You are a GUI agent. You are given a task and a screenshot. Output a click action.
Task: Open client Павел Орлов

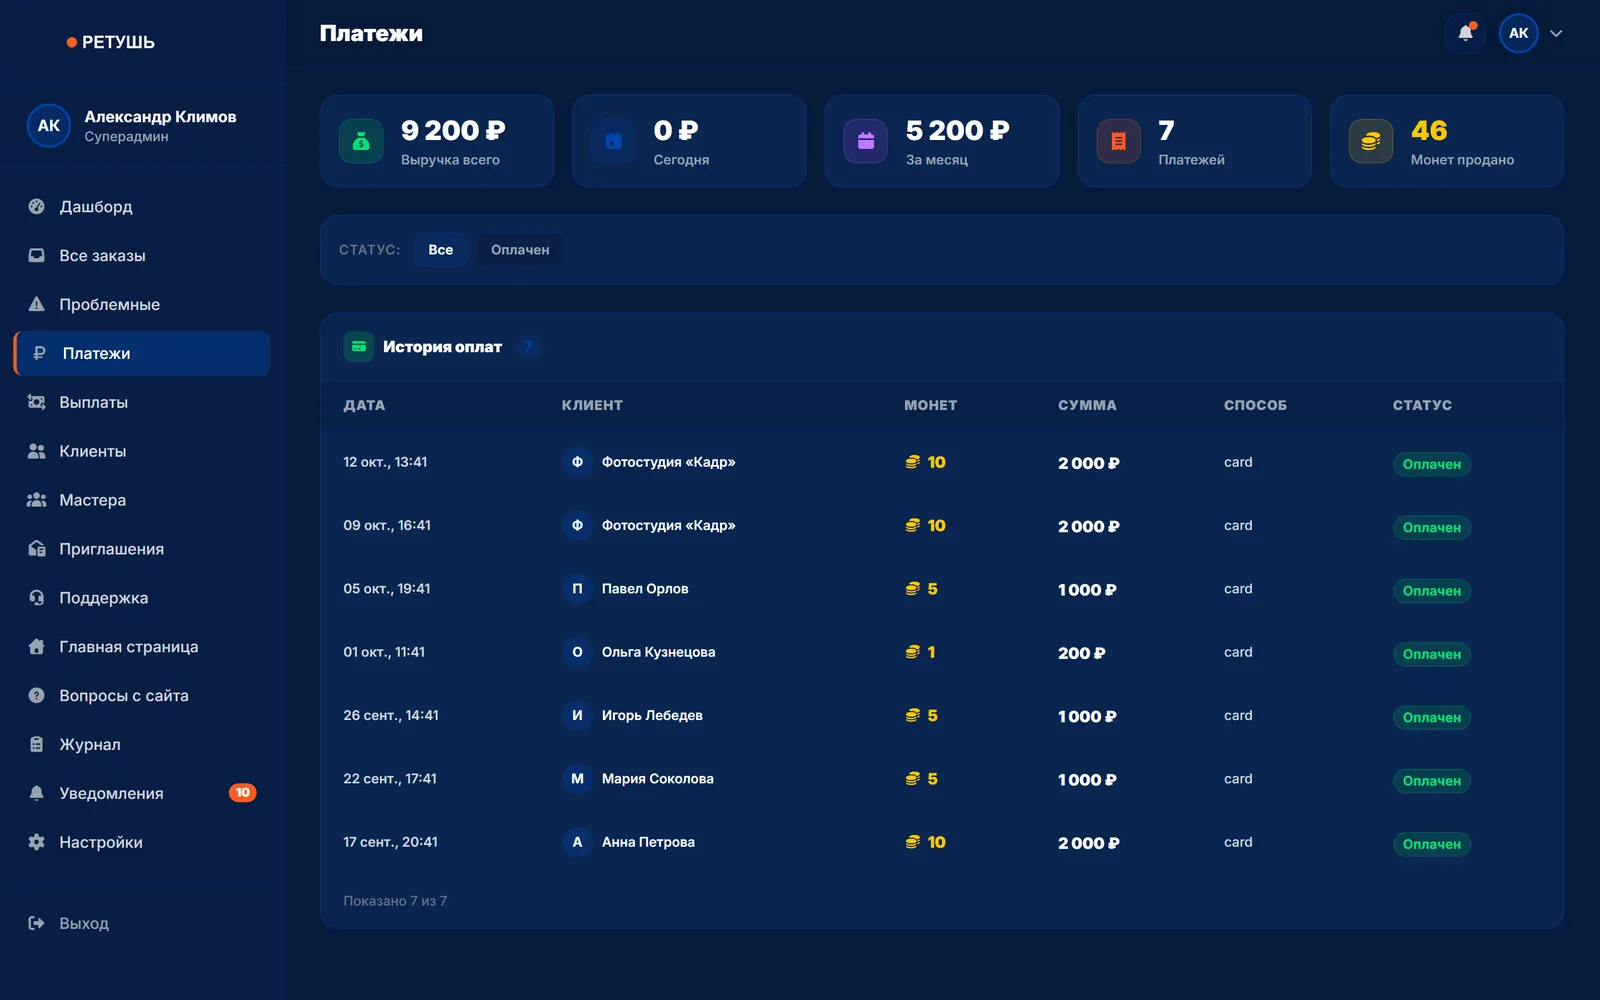click(645, 589)
